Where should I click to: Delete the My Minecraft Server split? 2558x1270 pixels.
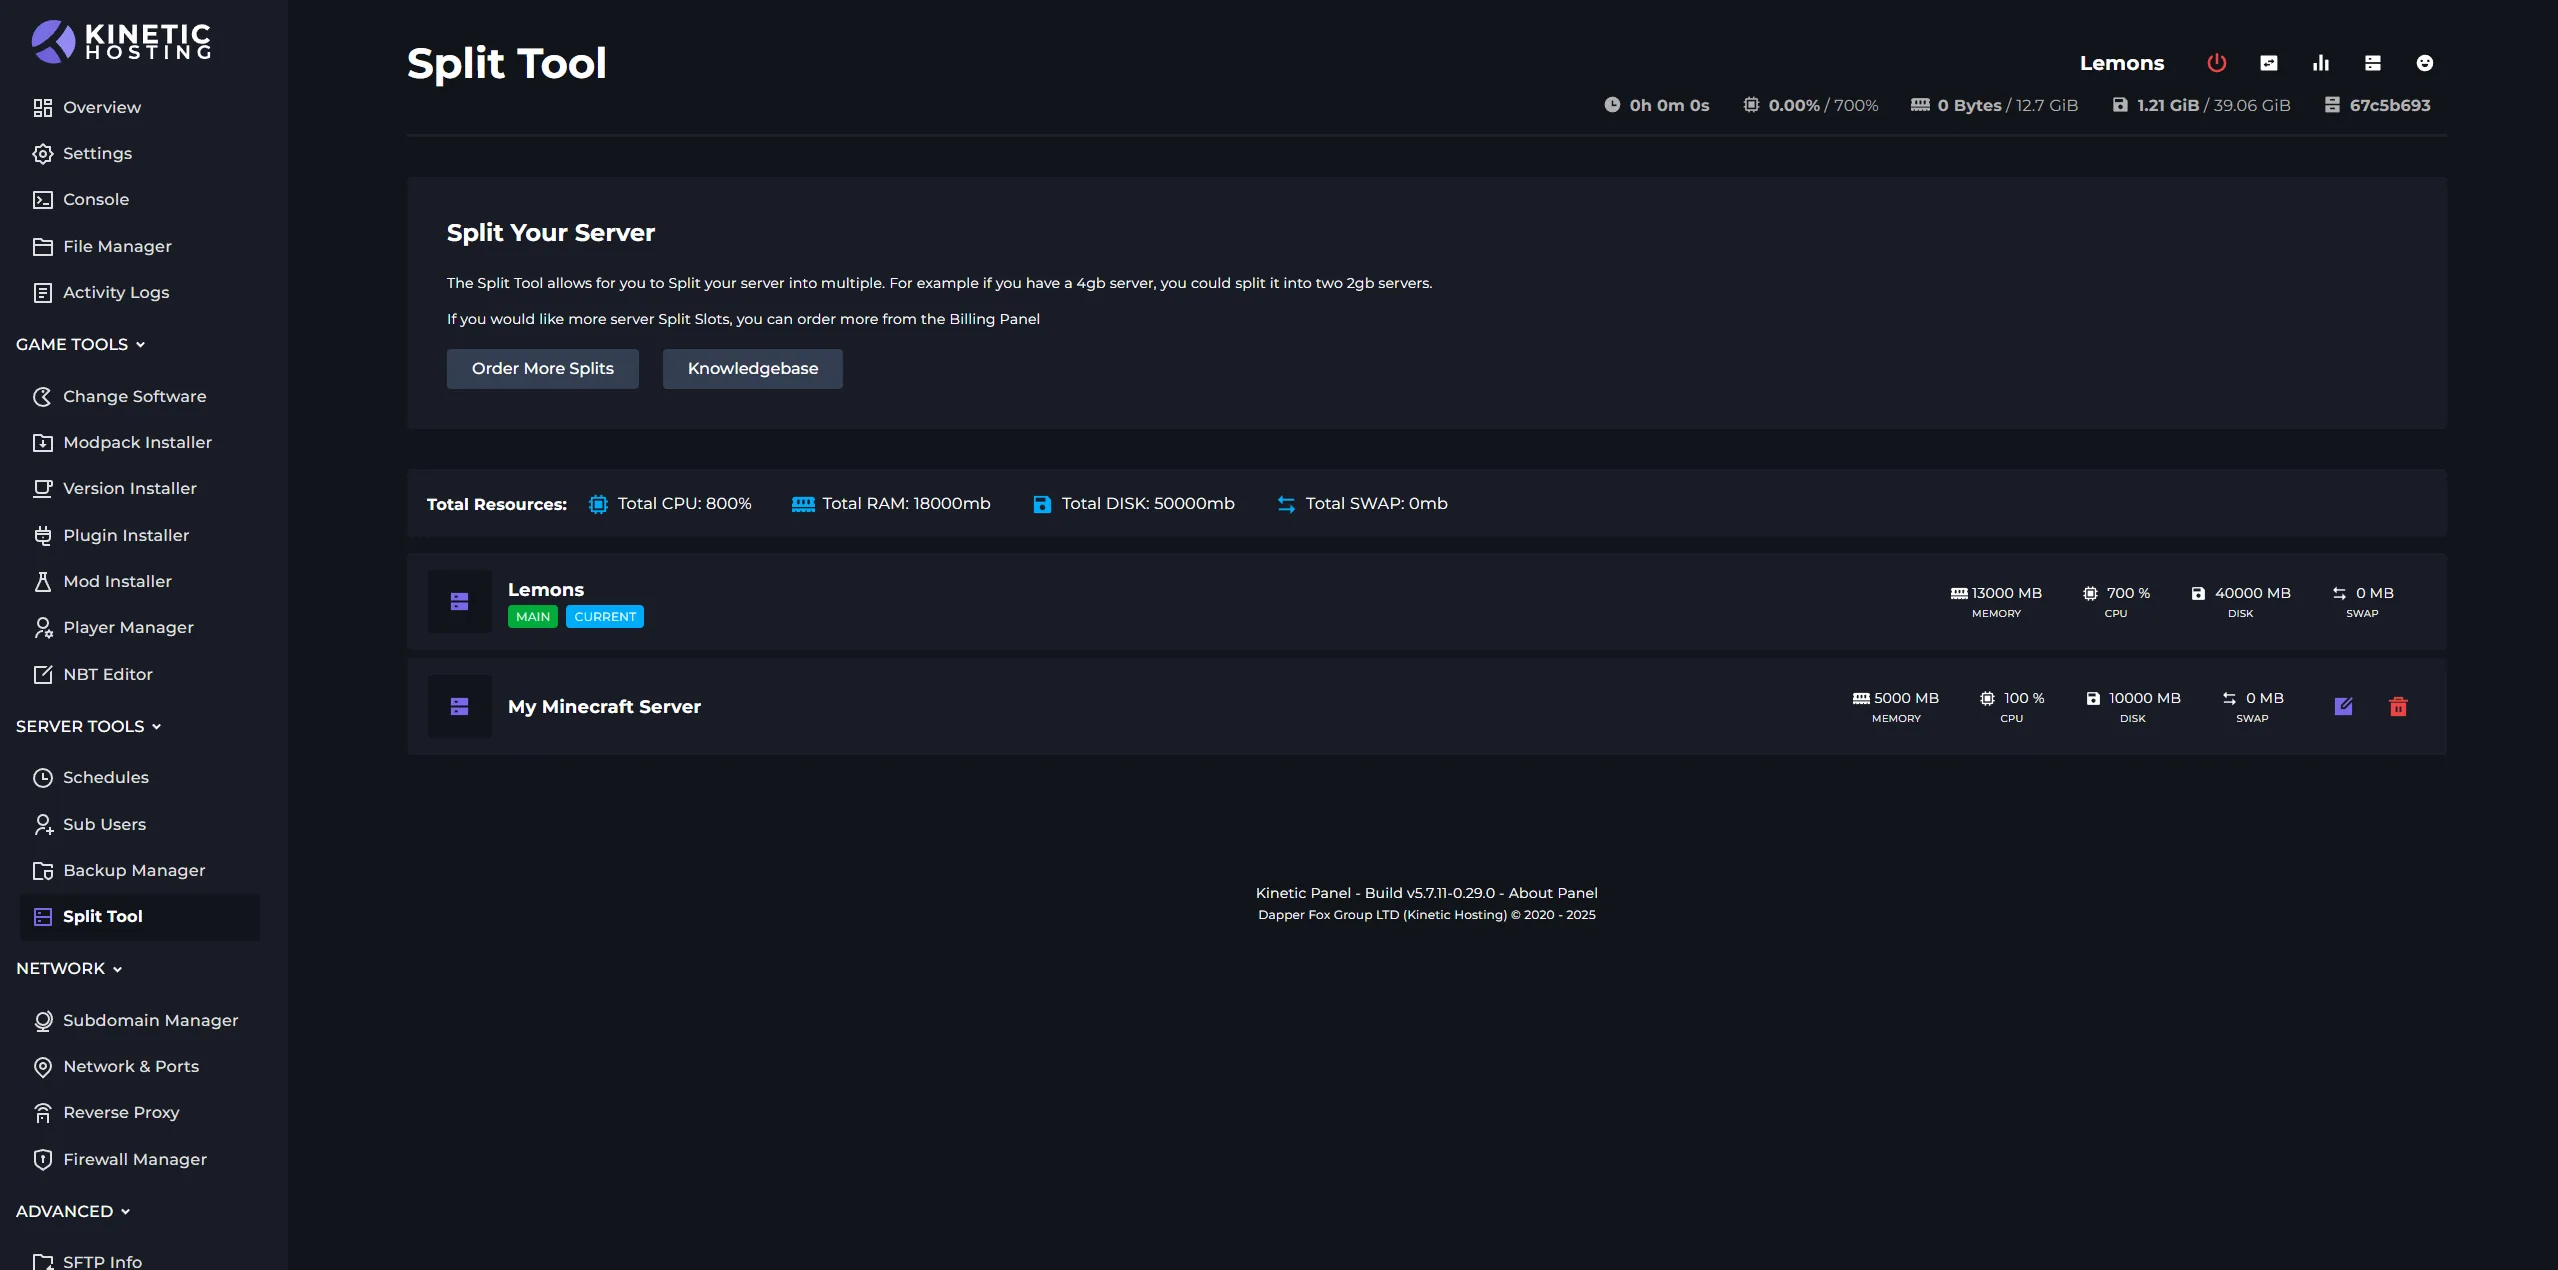[2399, 706]
